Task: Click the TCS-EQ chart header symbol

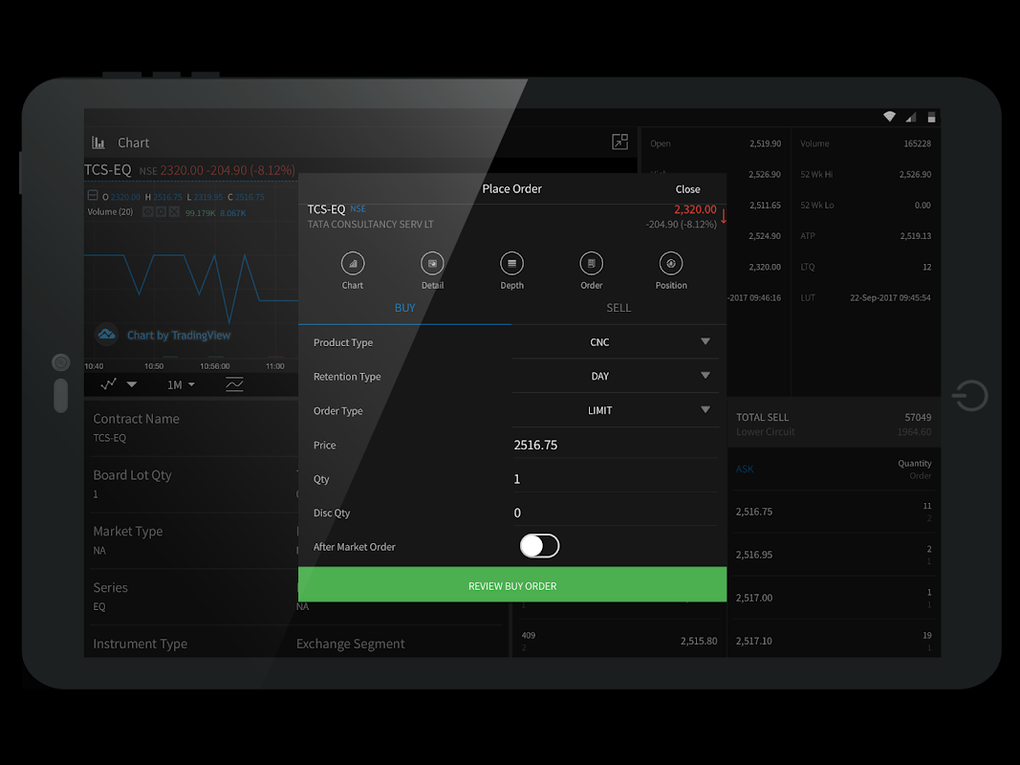Action: (108, 170)
